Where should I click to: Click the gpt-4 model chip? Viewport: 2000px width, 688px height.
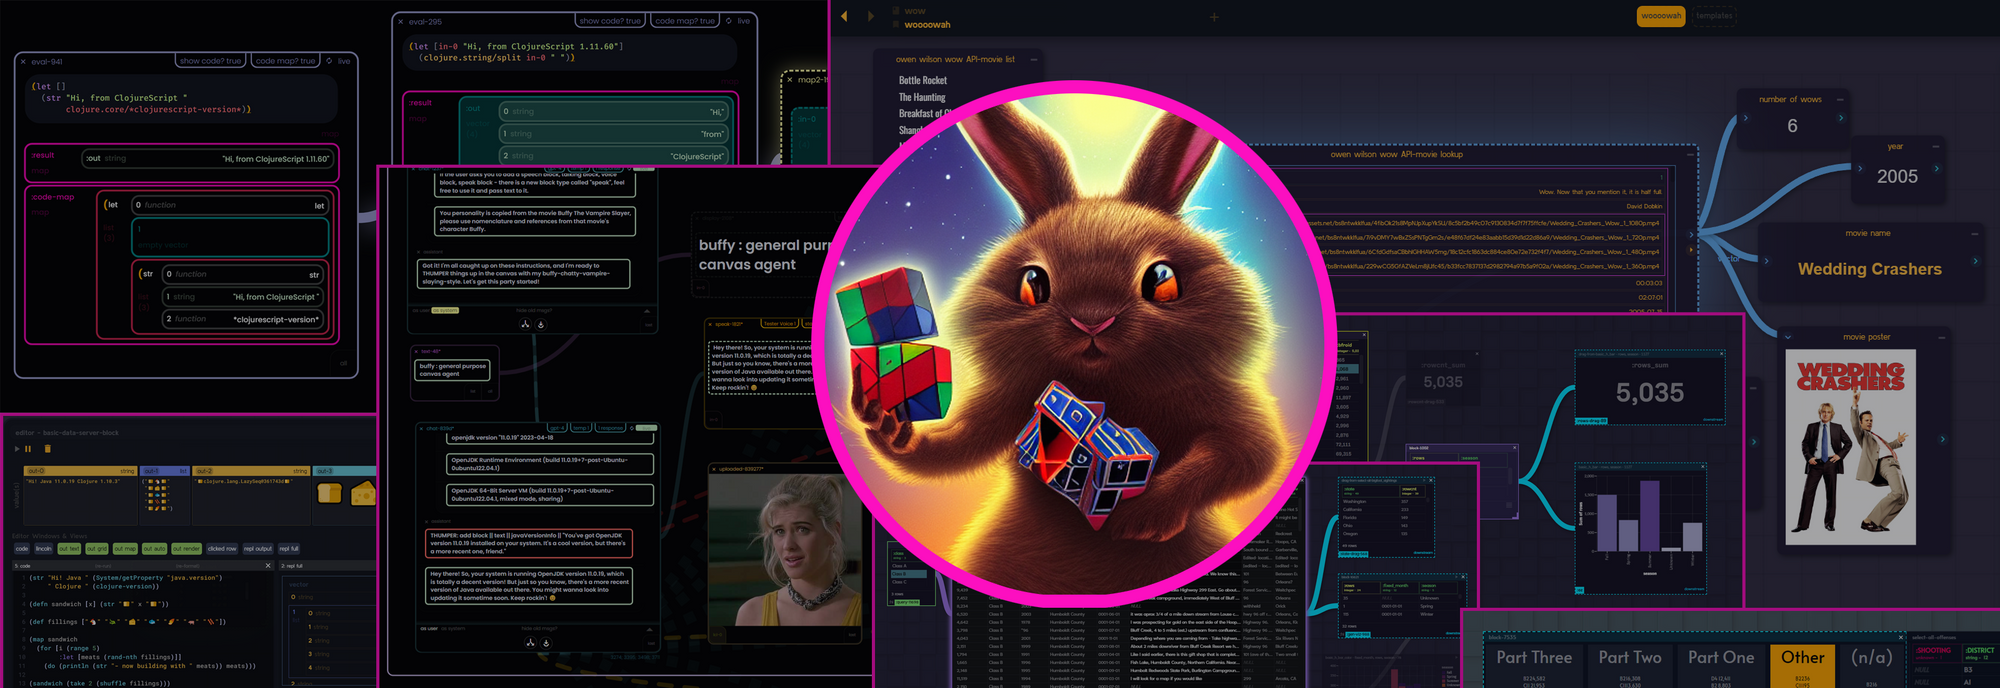[x=557, y=428]
